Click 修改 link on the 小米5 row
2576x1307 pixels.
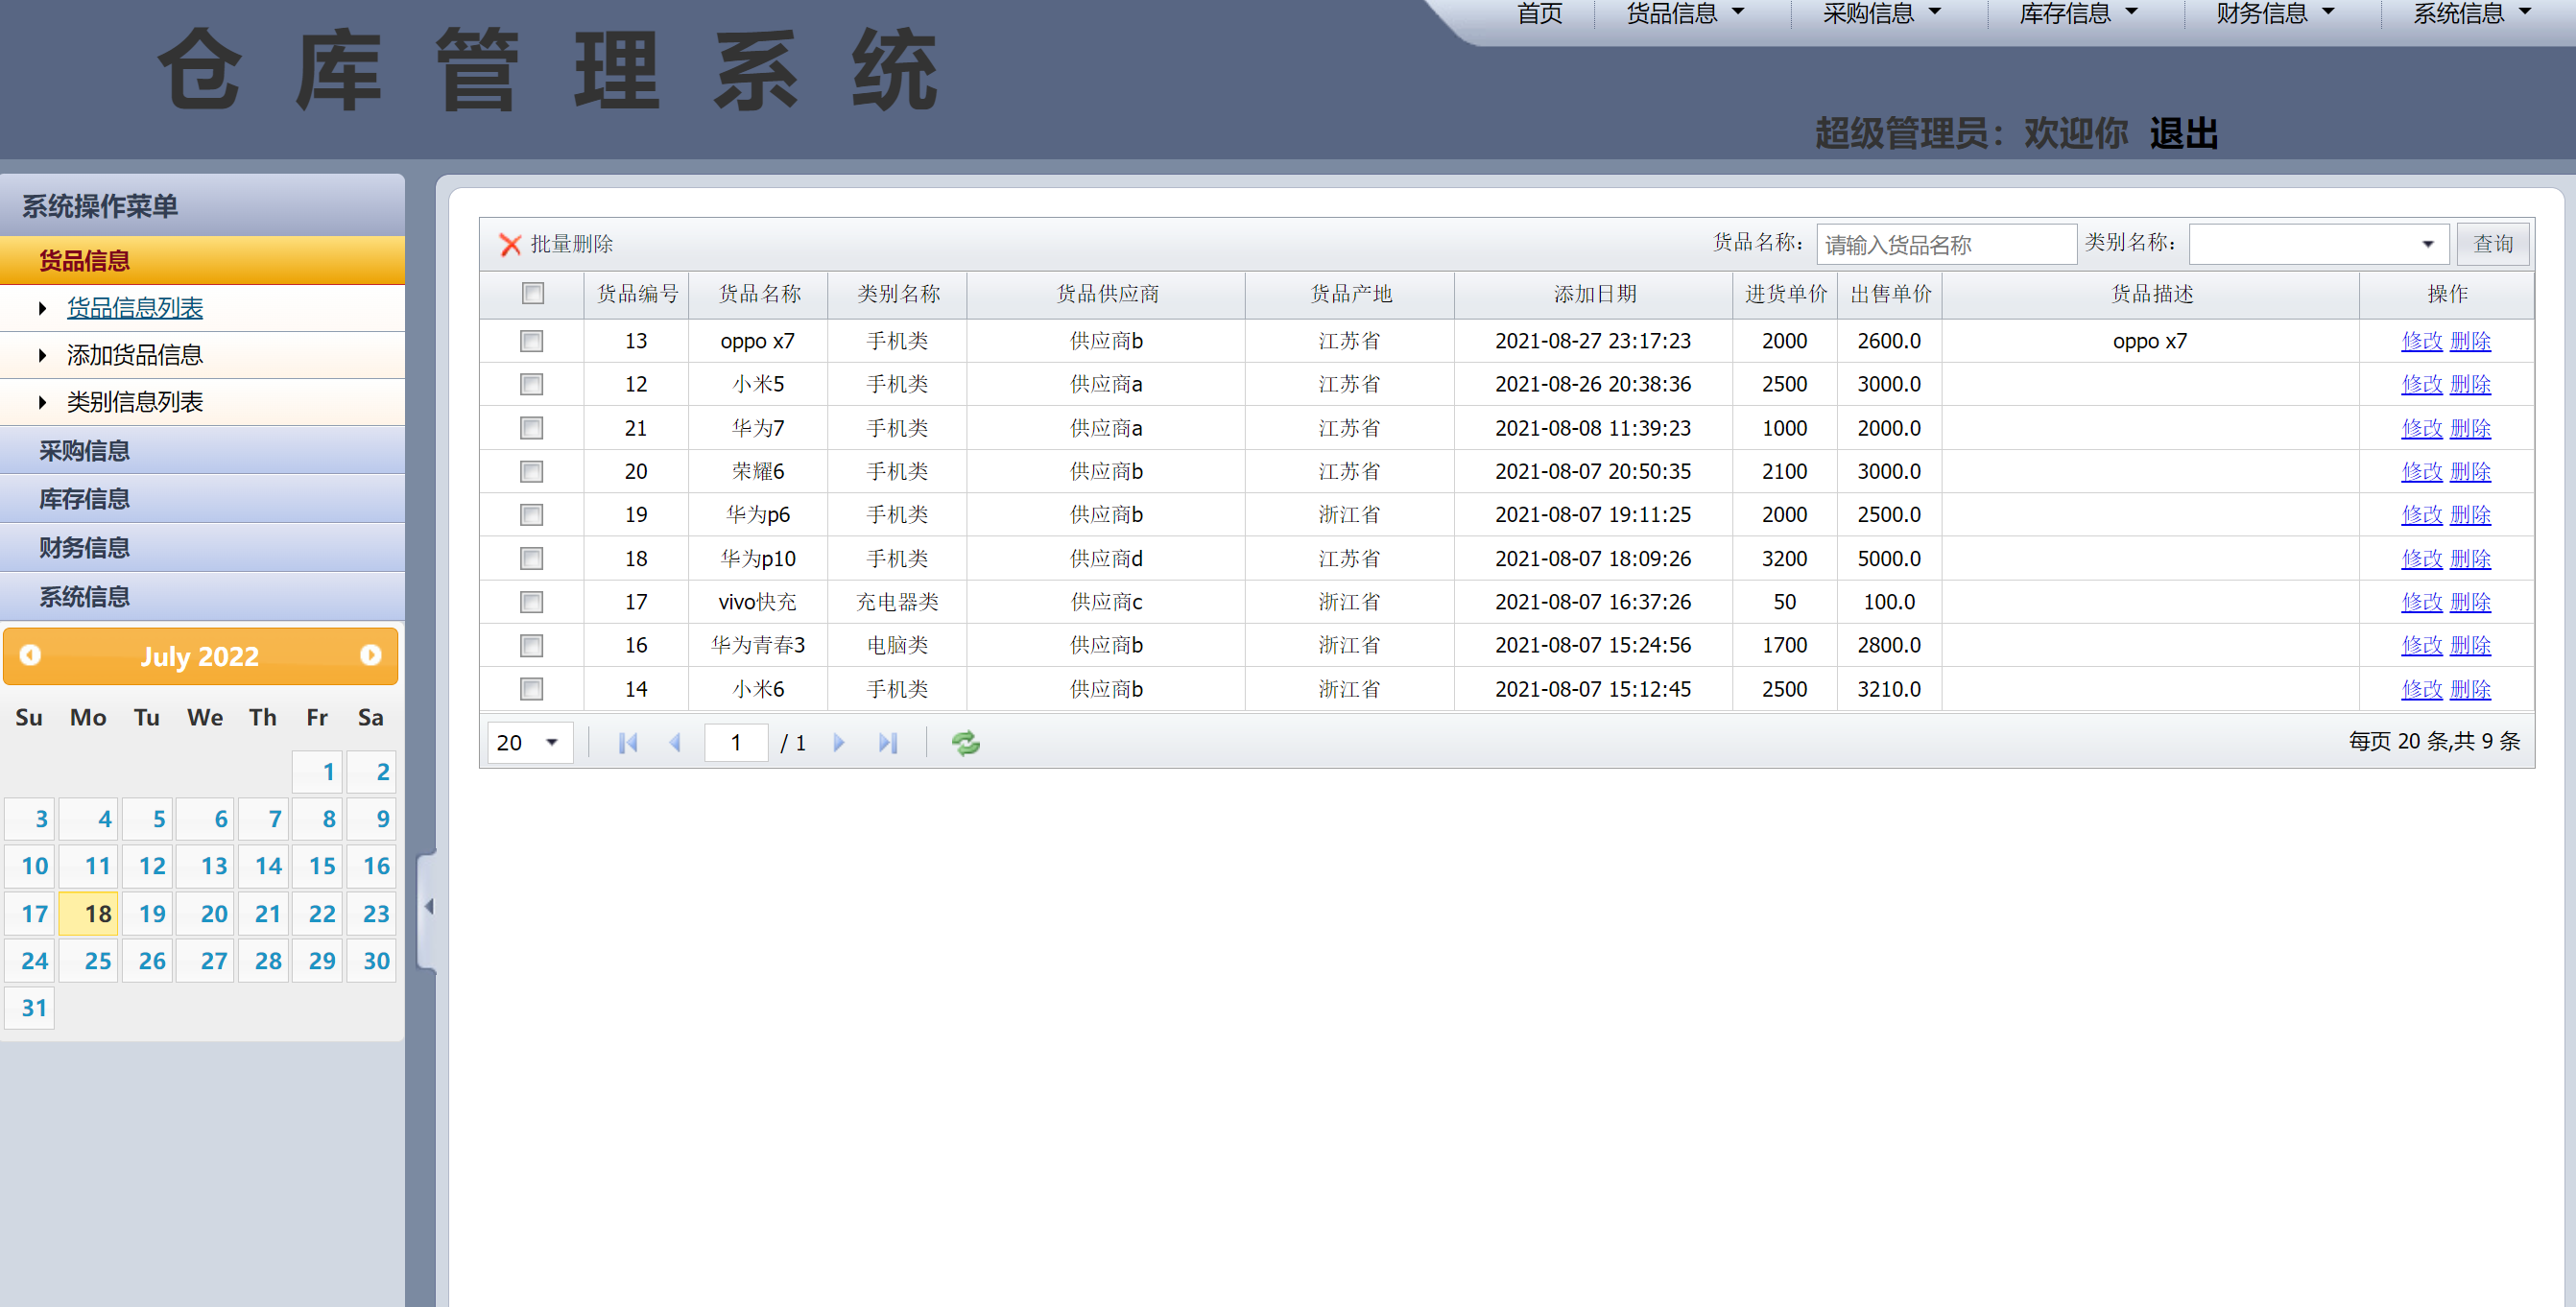pos(2421,384)
